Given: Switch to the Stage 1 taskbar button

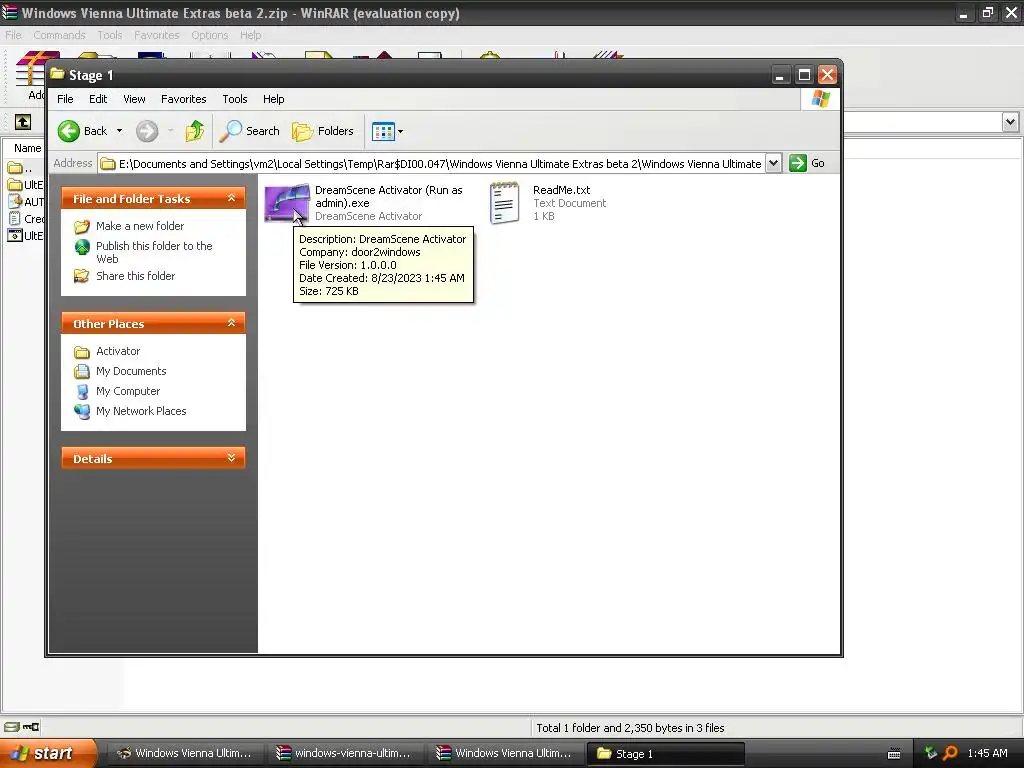Looking at the screenshot, I should [x=665, y=754].
